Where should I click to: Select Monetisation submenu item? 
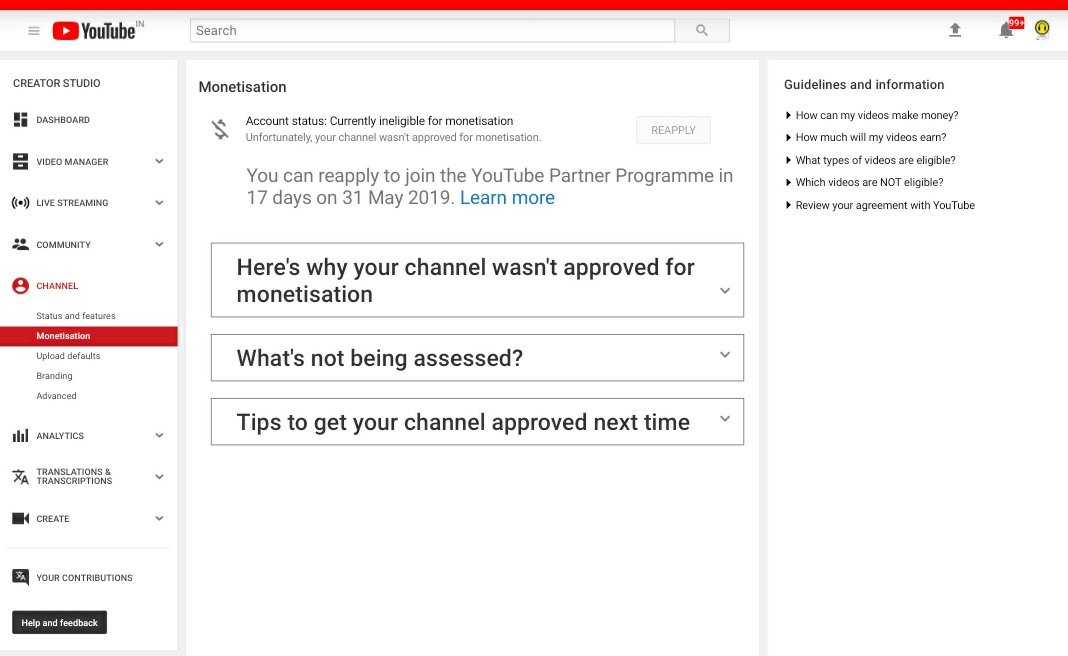[89, 336]
